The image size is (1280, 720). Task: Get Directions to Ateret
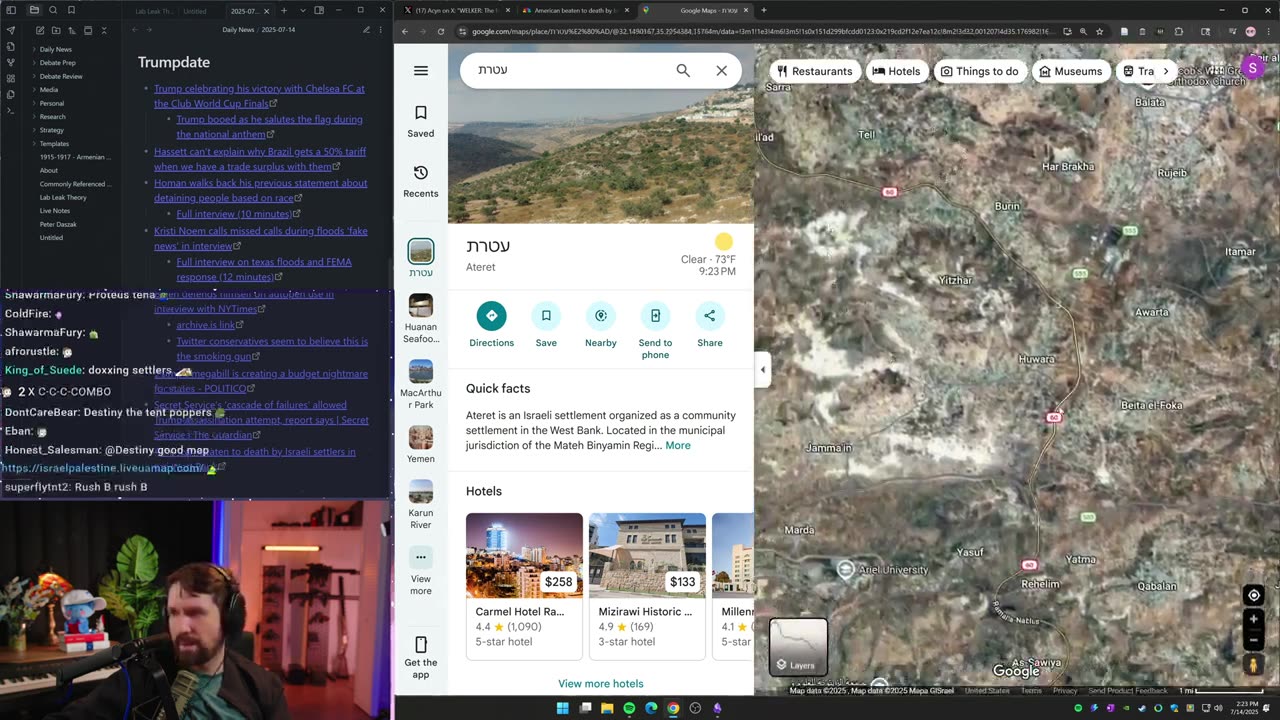click(x=491, y=325)
